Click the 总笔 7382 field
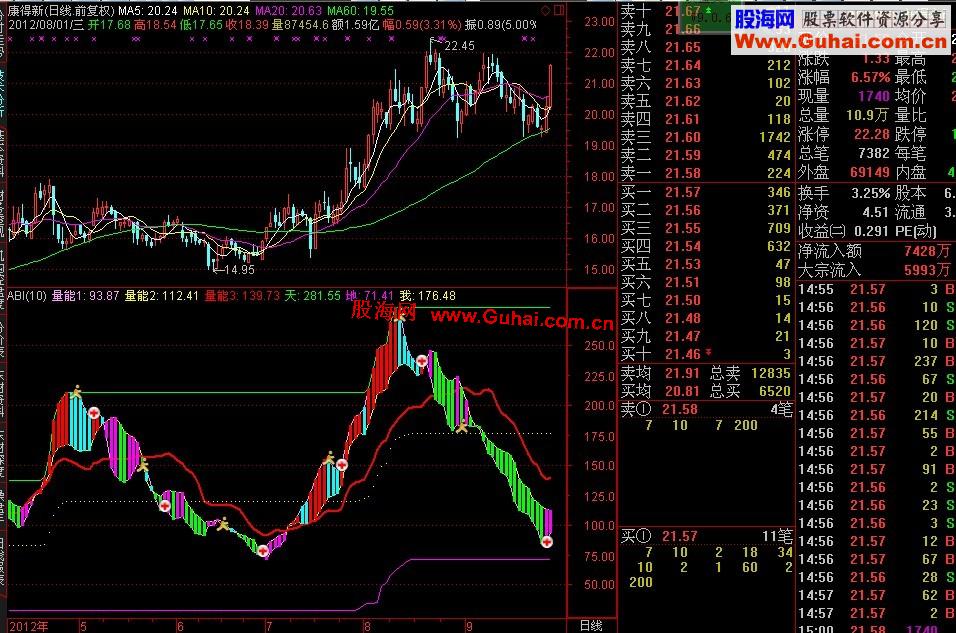The width and height of the screenshot is (956, 633). [x=844, y=153]
